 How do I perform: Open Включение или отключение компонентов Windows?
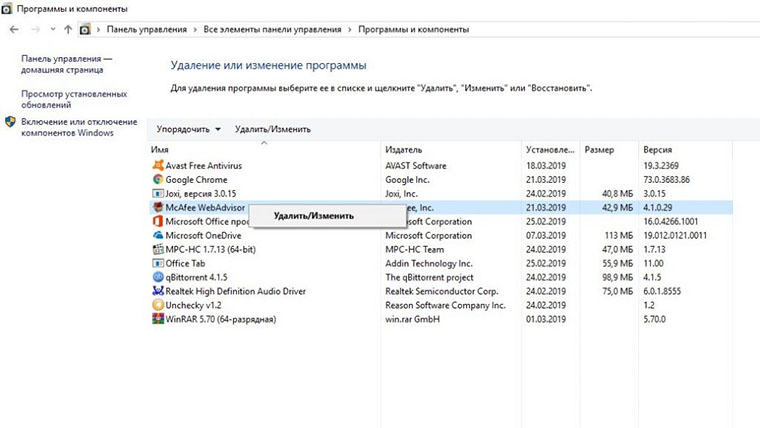(x=79, y=127)
